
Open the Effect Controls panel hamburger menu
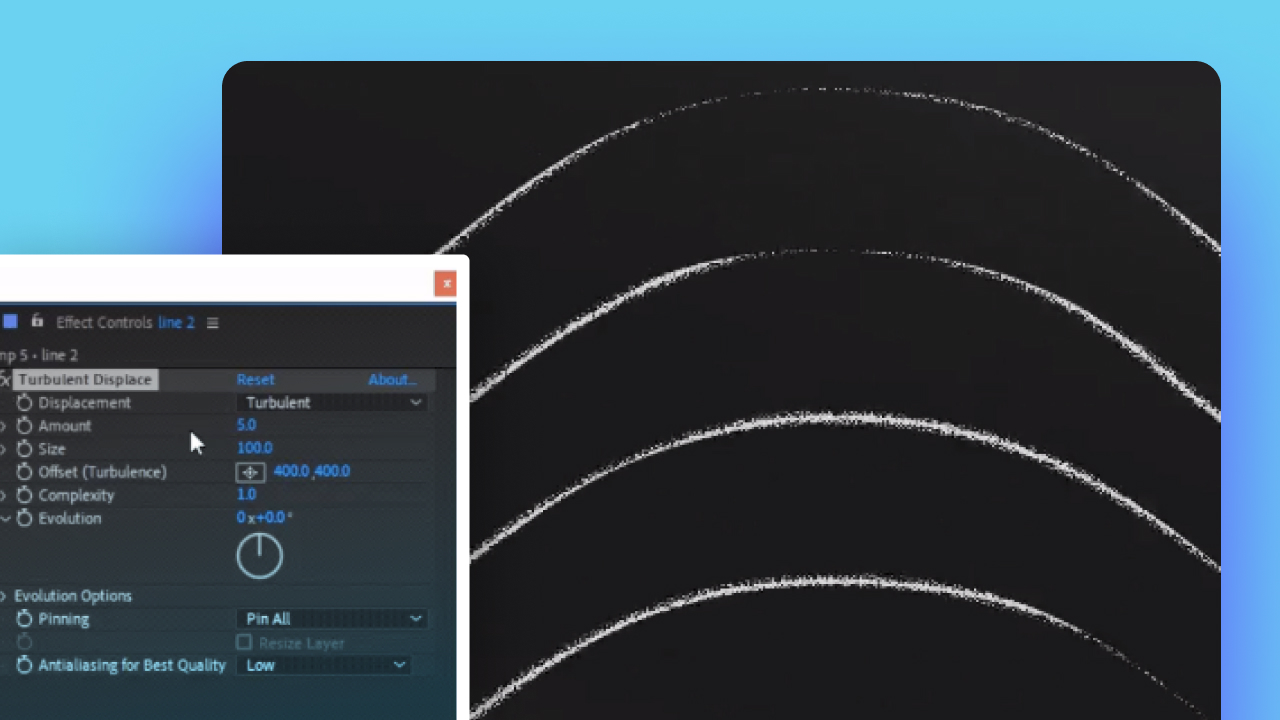212,322
